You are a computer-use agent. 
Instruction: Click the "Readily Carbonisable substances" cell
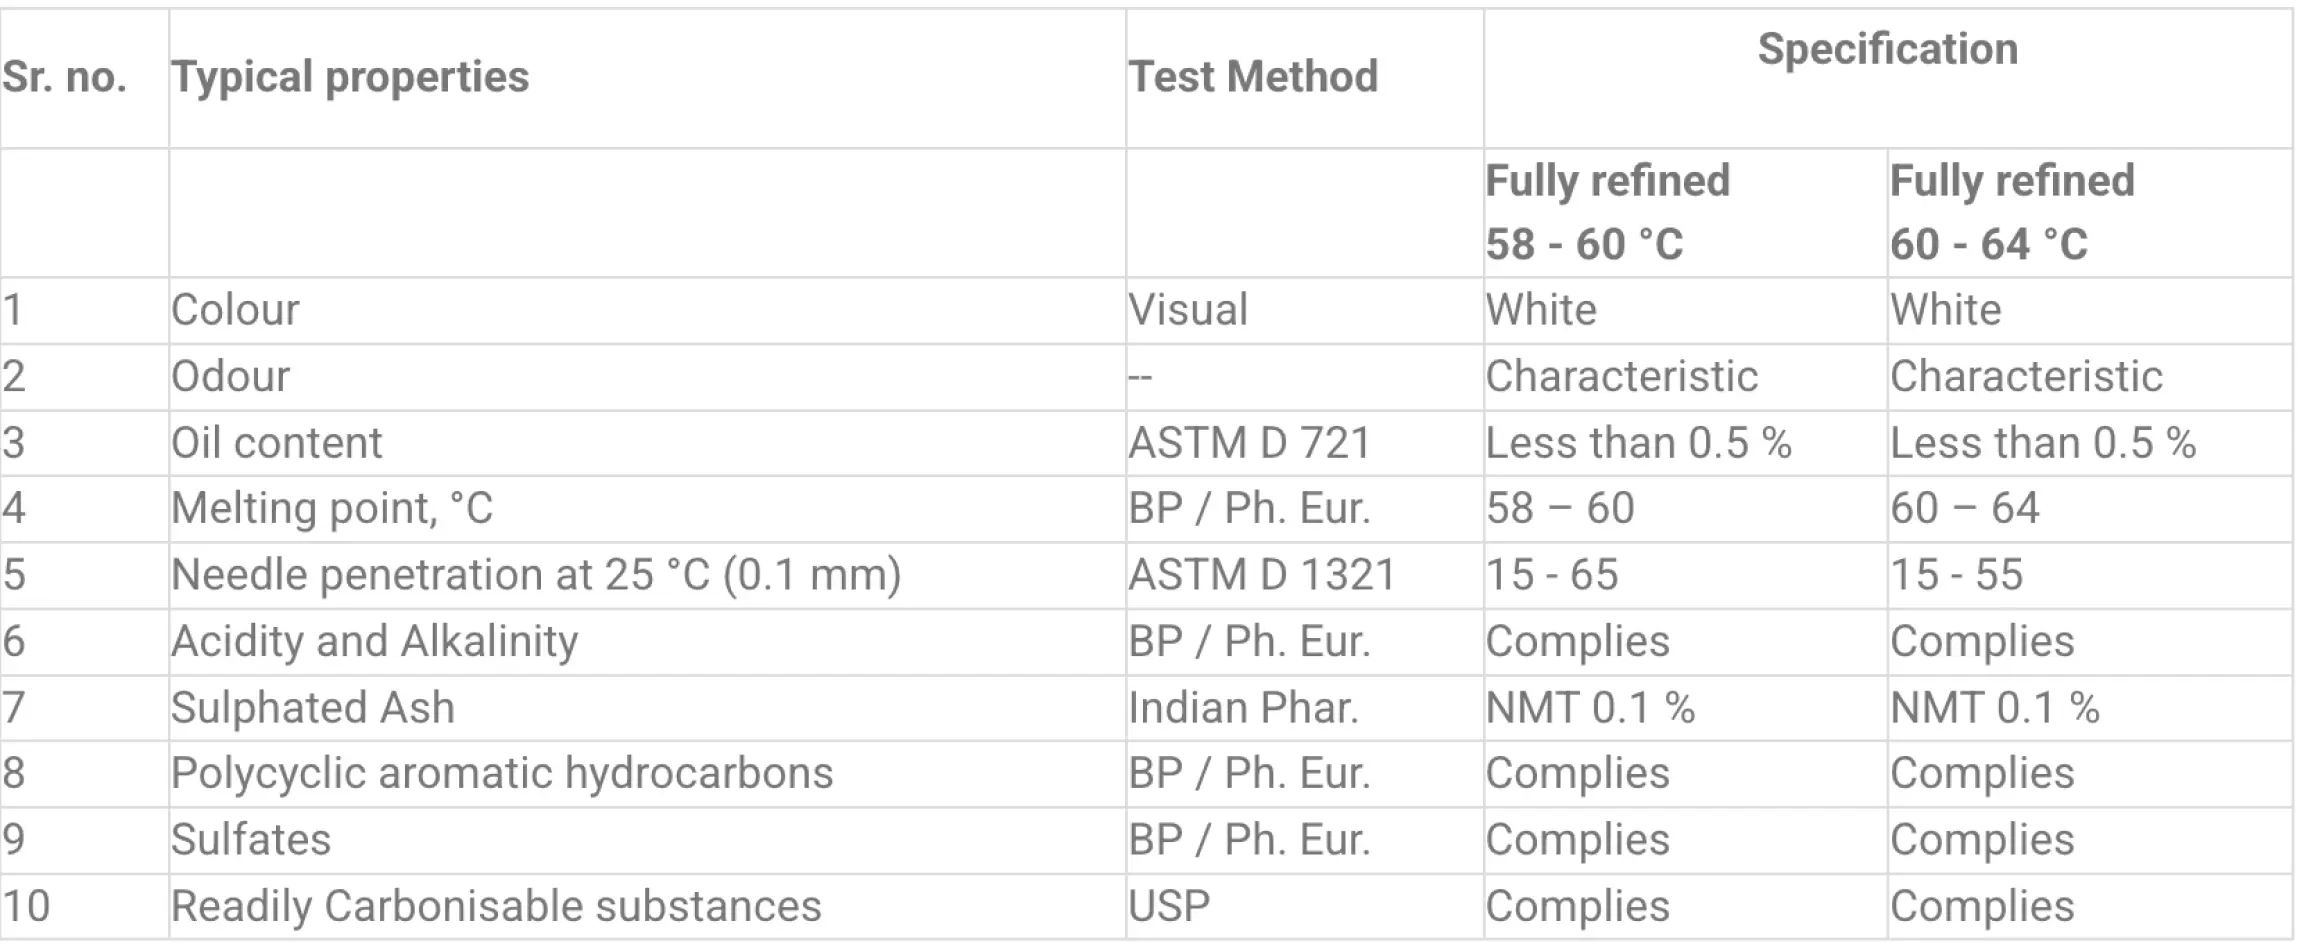[x=496, y=906]
